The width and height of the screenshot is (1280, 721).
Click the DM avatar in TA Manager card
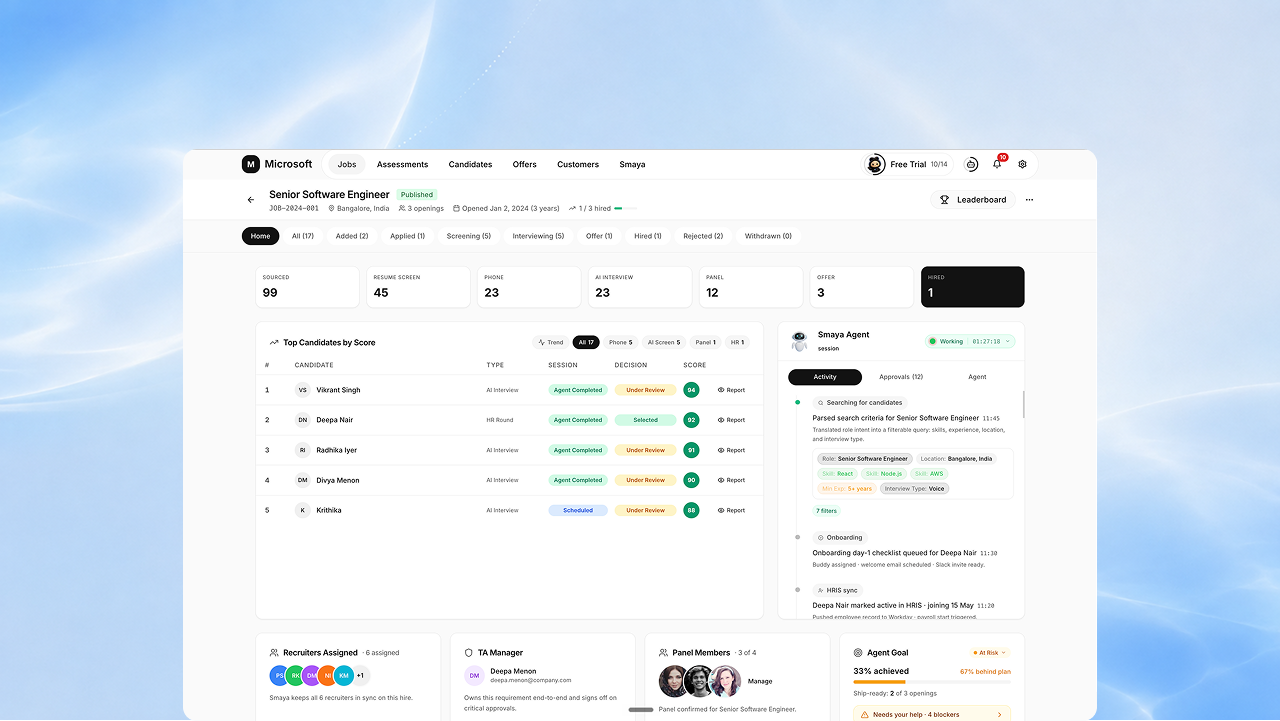coord(474,675)
